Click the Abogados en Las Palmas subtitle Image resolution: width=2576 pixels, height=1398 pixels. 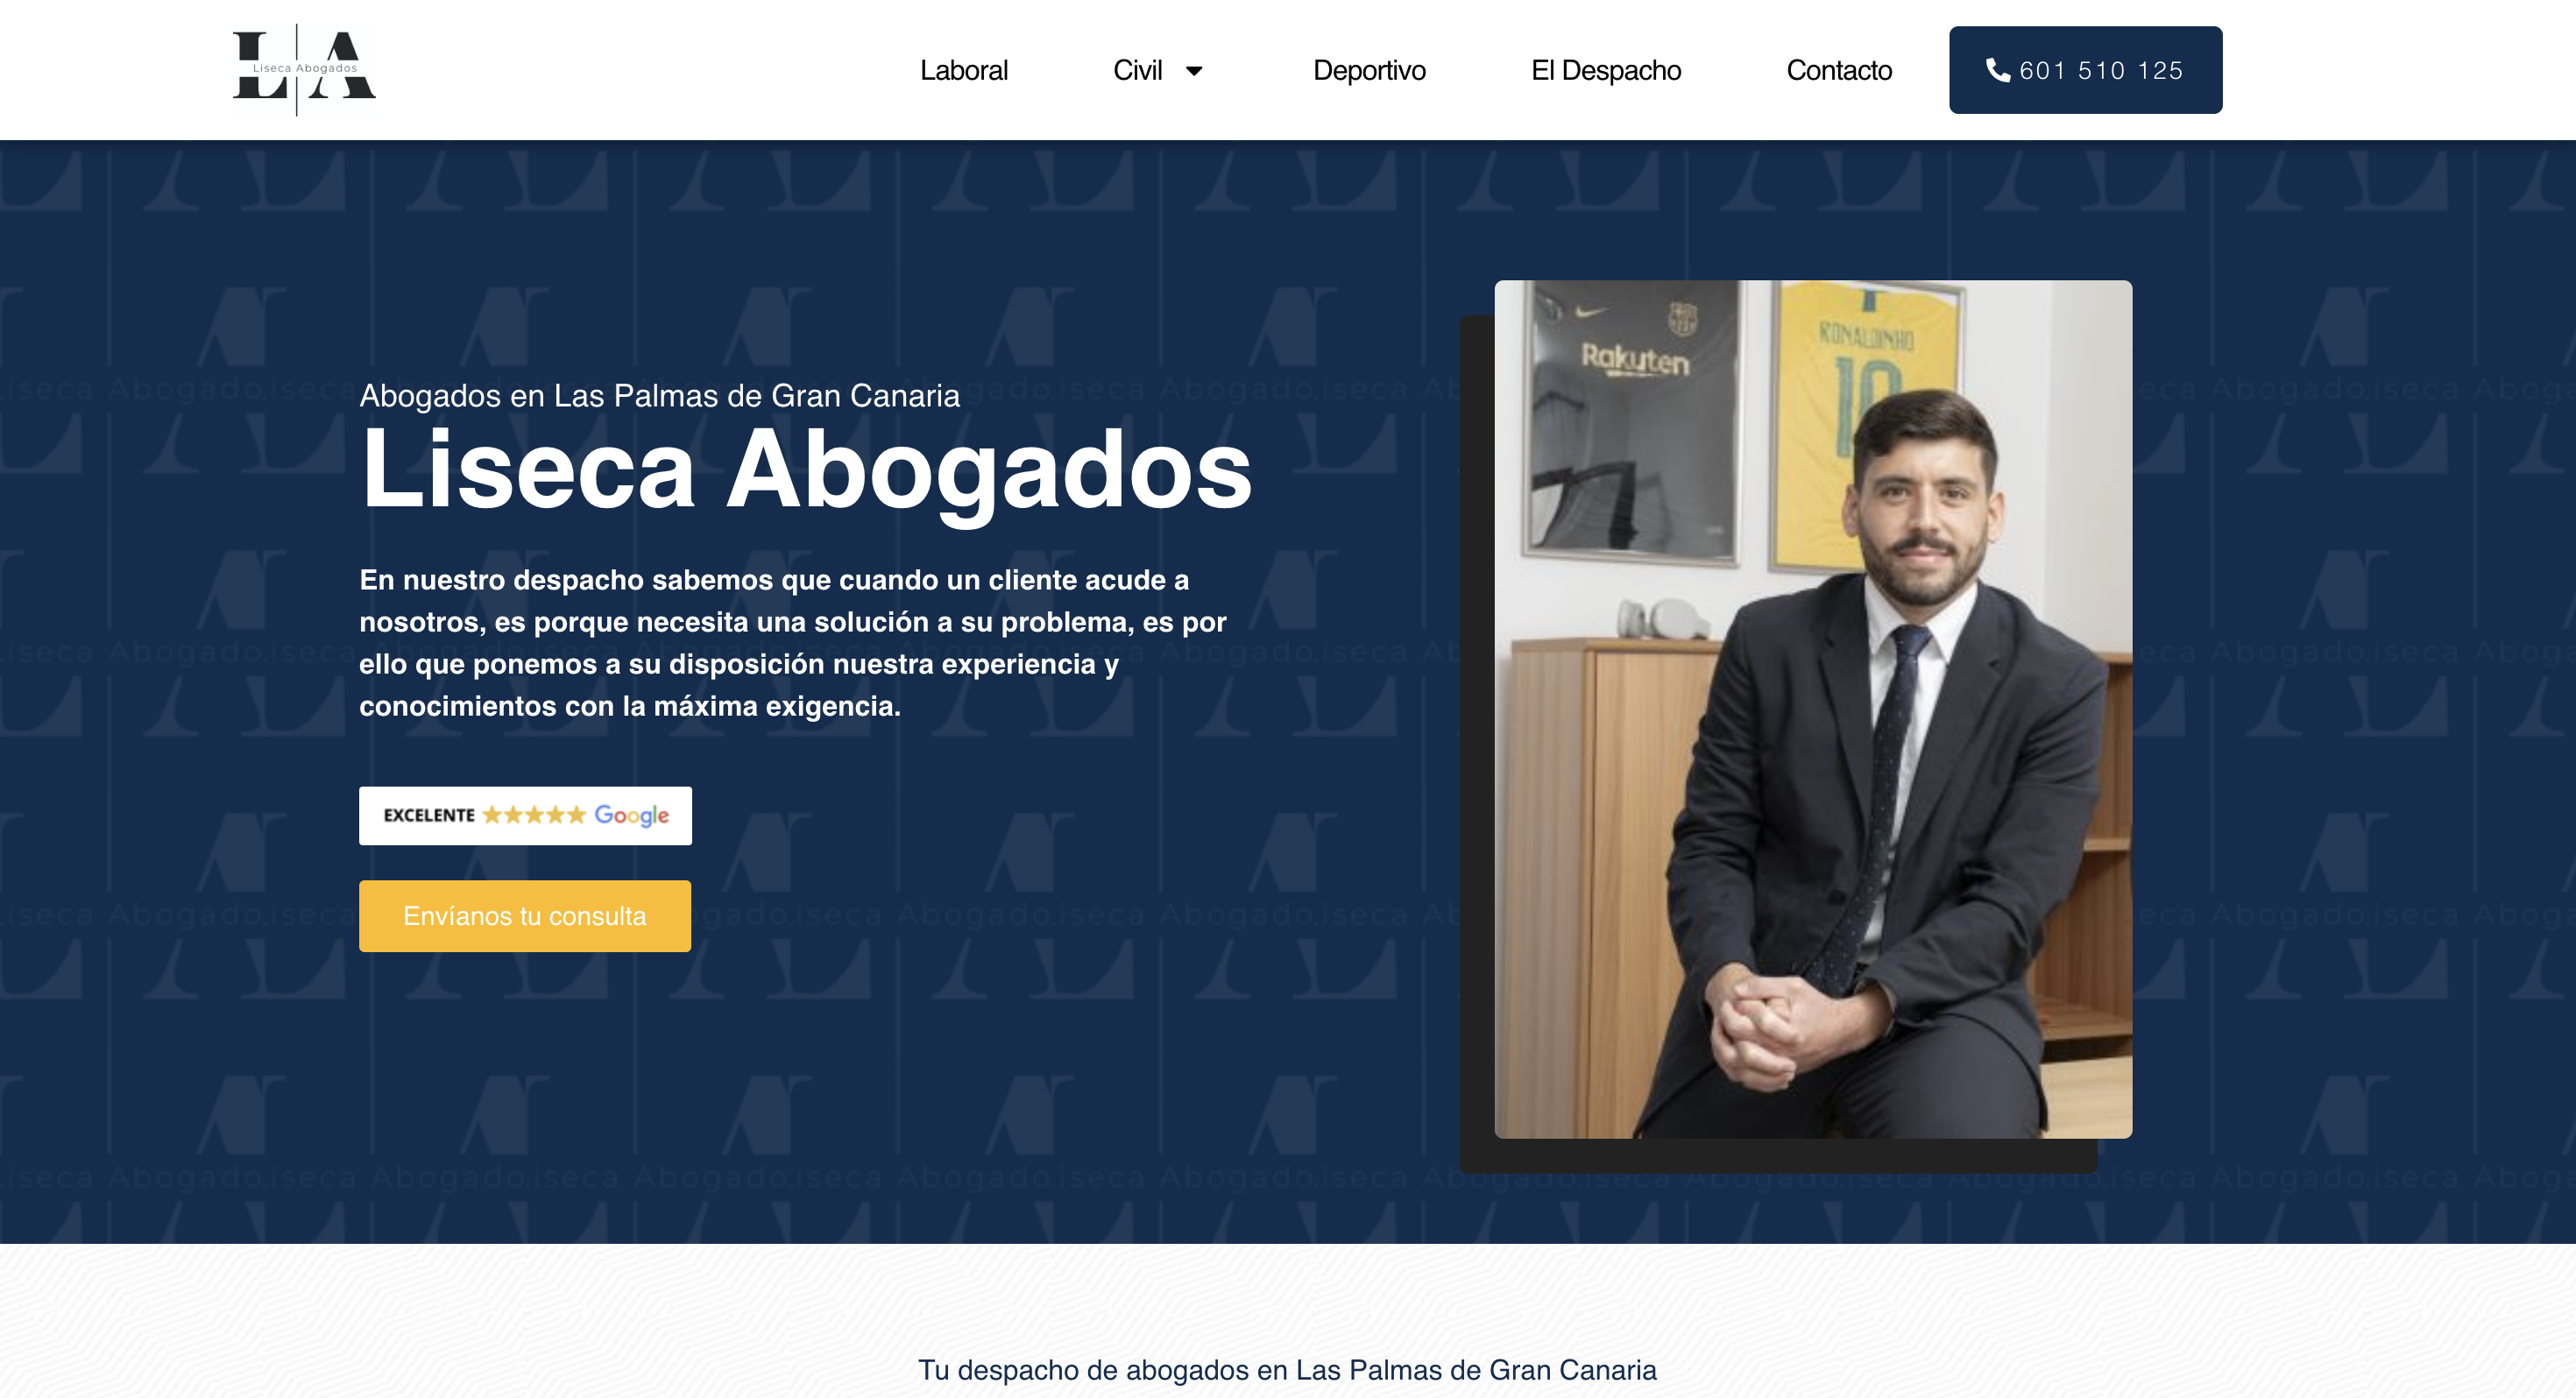click(659, 396)
